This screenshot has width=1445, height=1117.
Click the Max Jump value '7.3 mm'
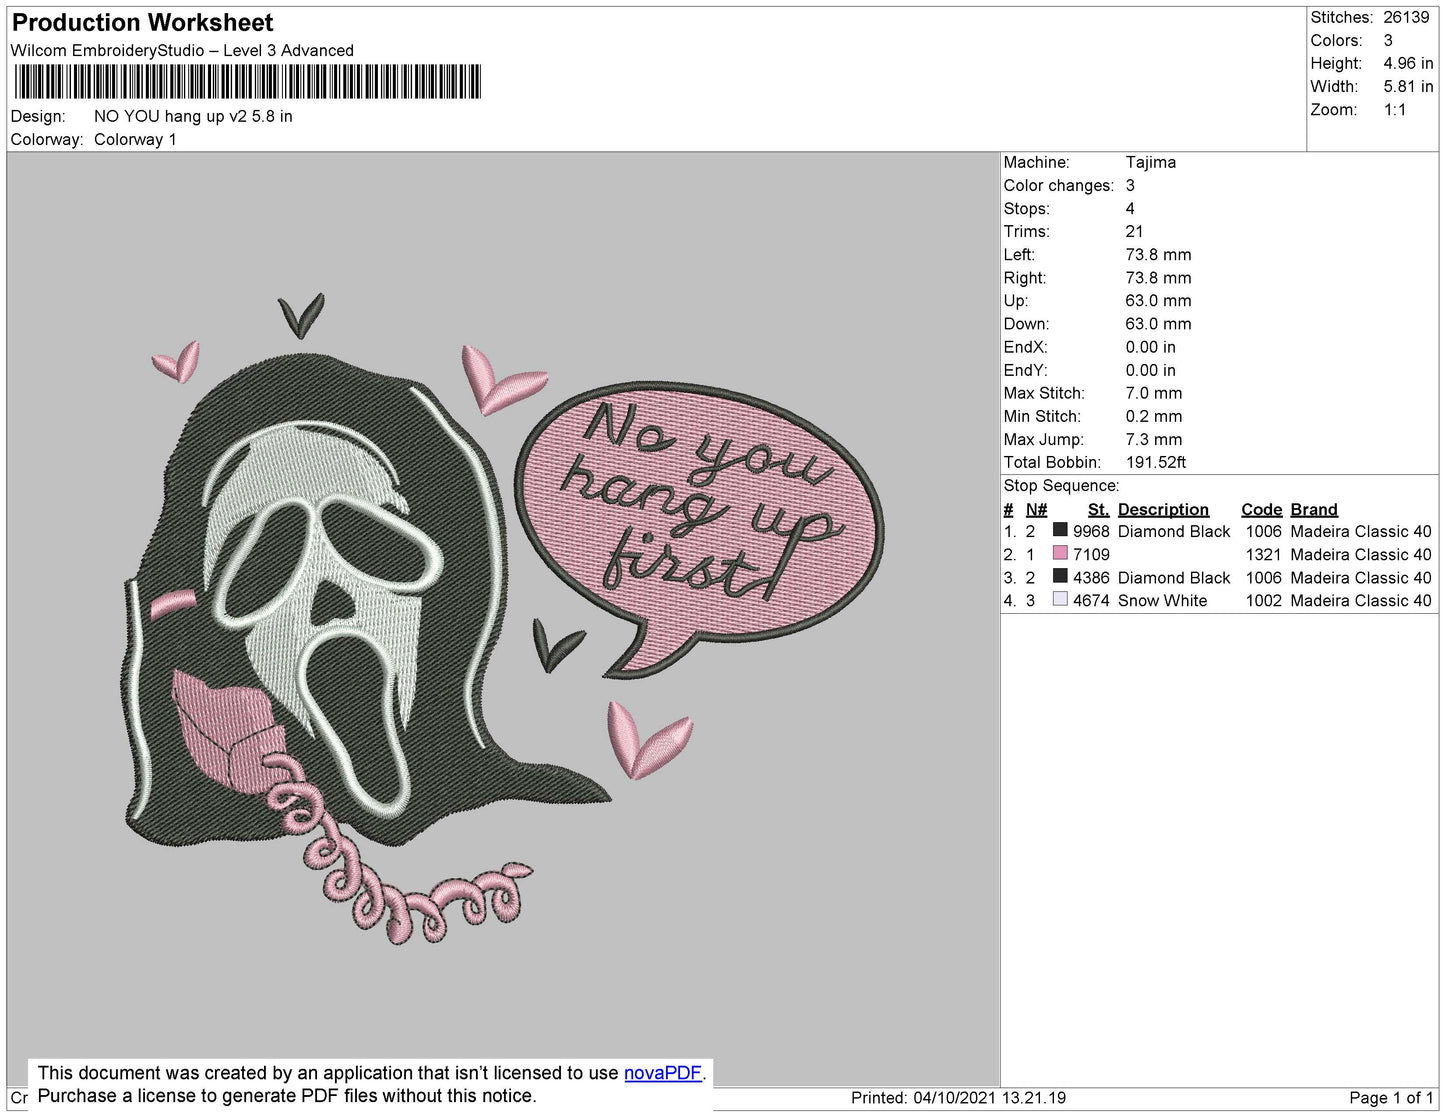tap(1154, 439)
